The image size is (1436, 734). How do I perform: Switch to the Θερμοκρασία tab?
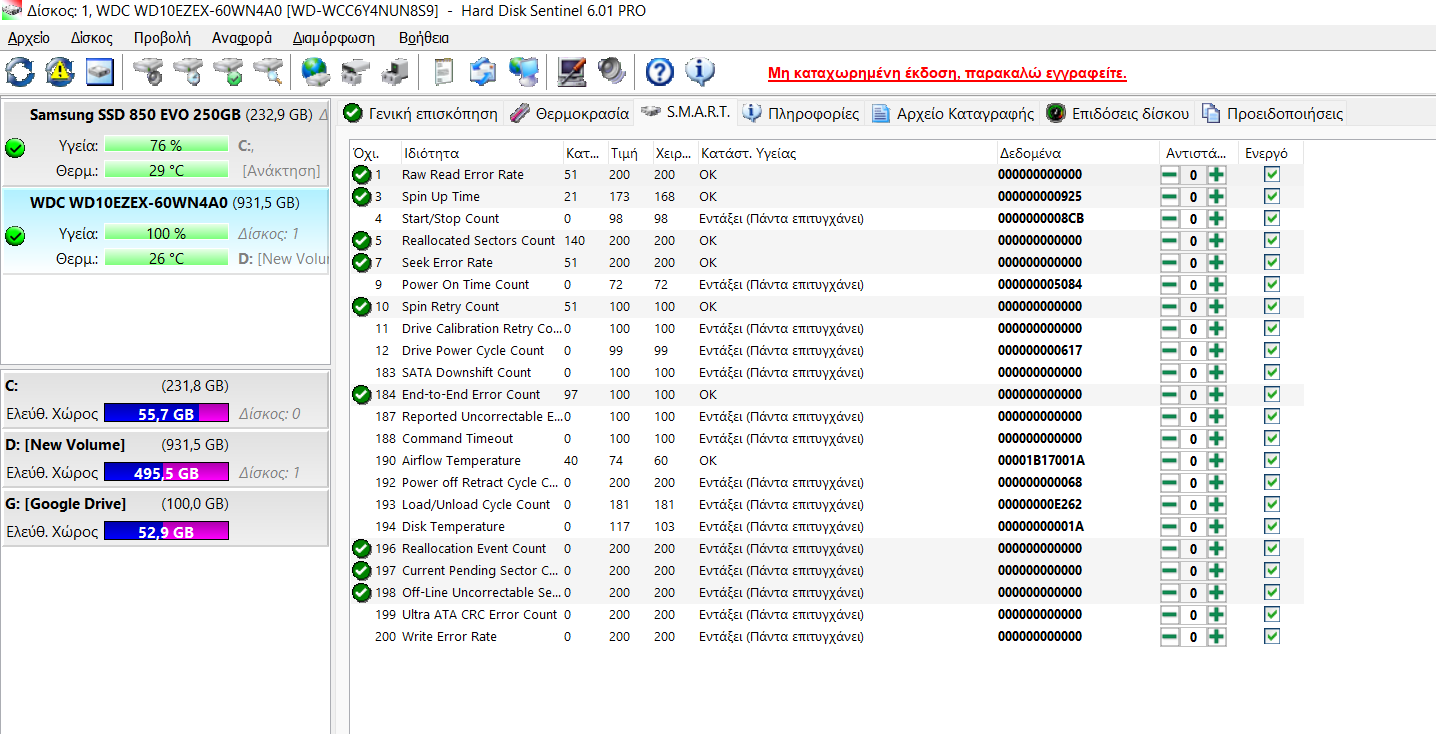pos(570,113)
